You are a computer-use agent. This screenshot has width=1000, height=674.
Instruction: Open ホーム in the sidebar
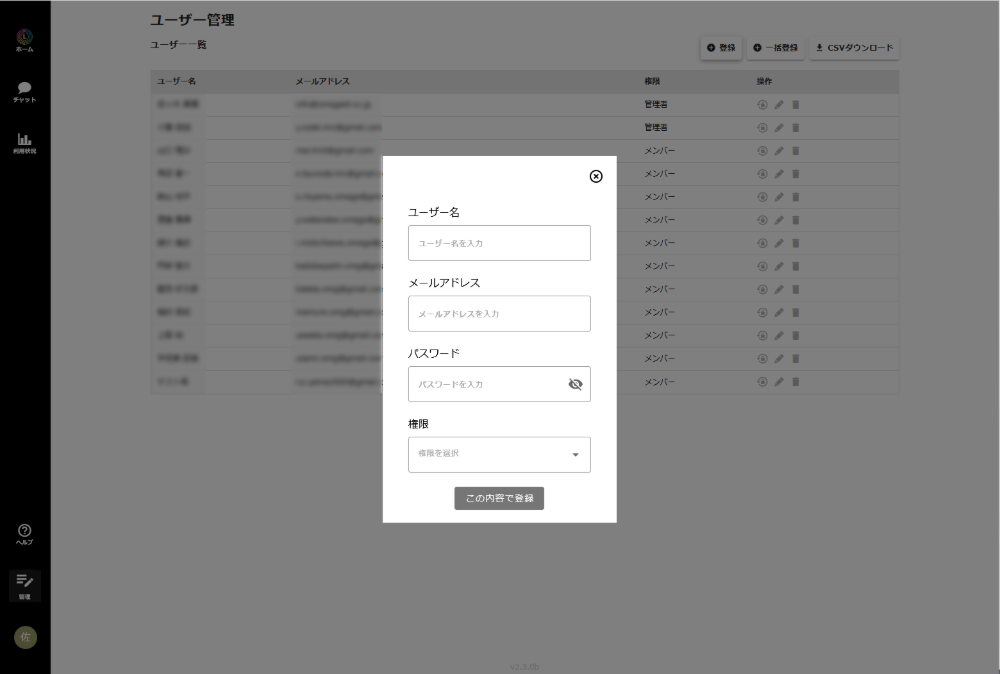24,41
